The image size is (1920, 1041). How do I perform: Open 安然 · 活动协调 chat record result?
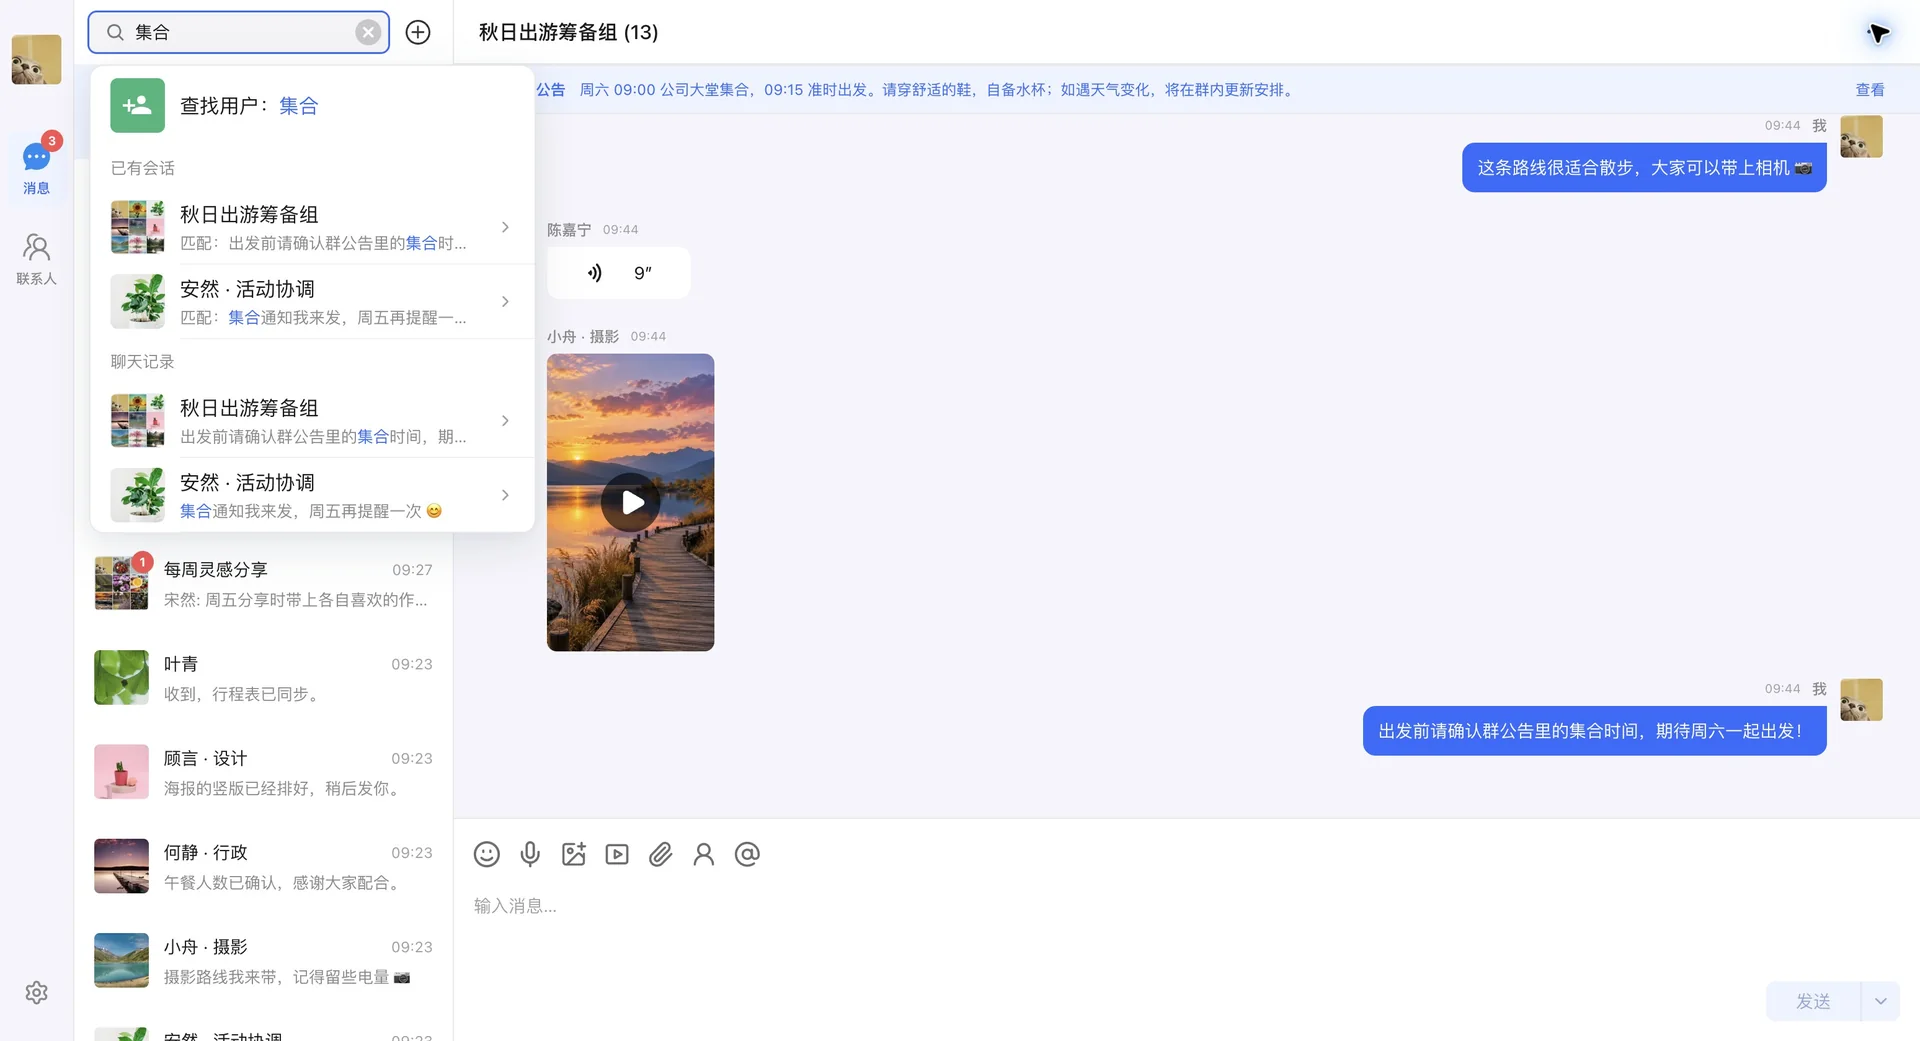(x=312, y=495)
